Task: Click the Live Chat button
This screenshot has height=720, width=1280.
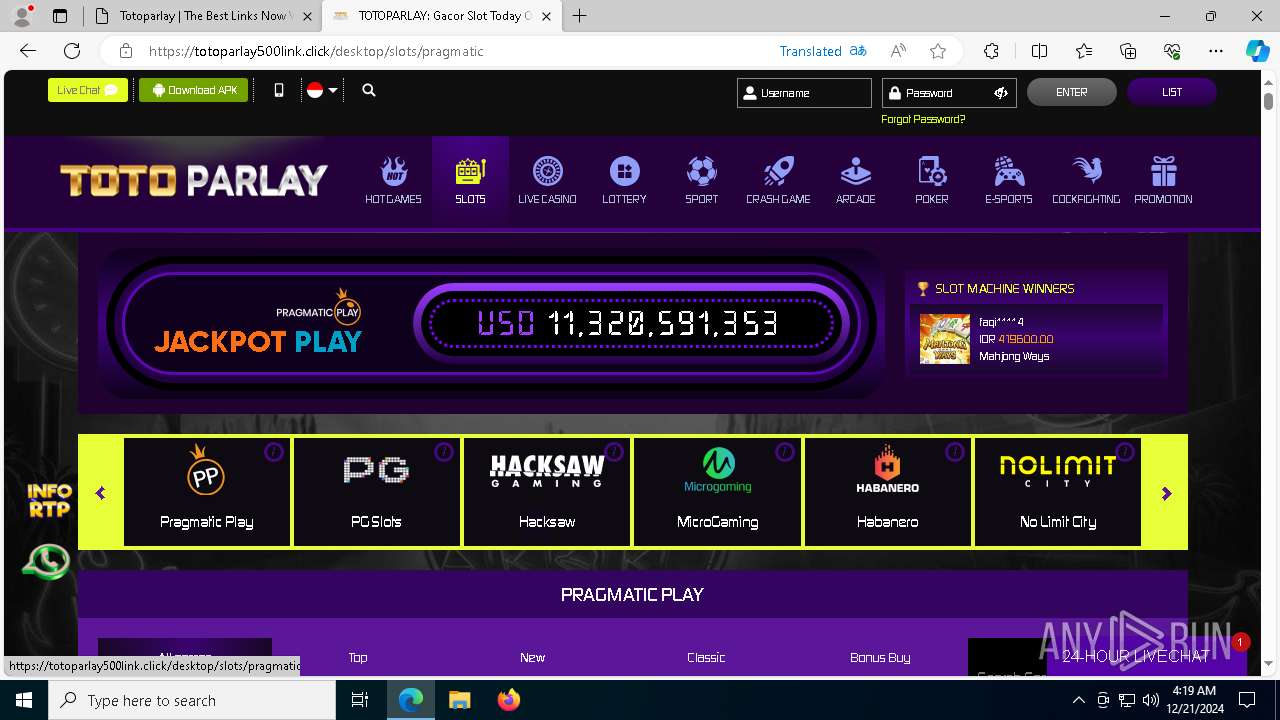Action: tap(88, 90)
